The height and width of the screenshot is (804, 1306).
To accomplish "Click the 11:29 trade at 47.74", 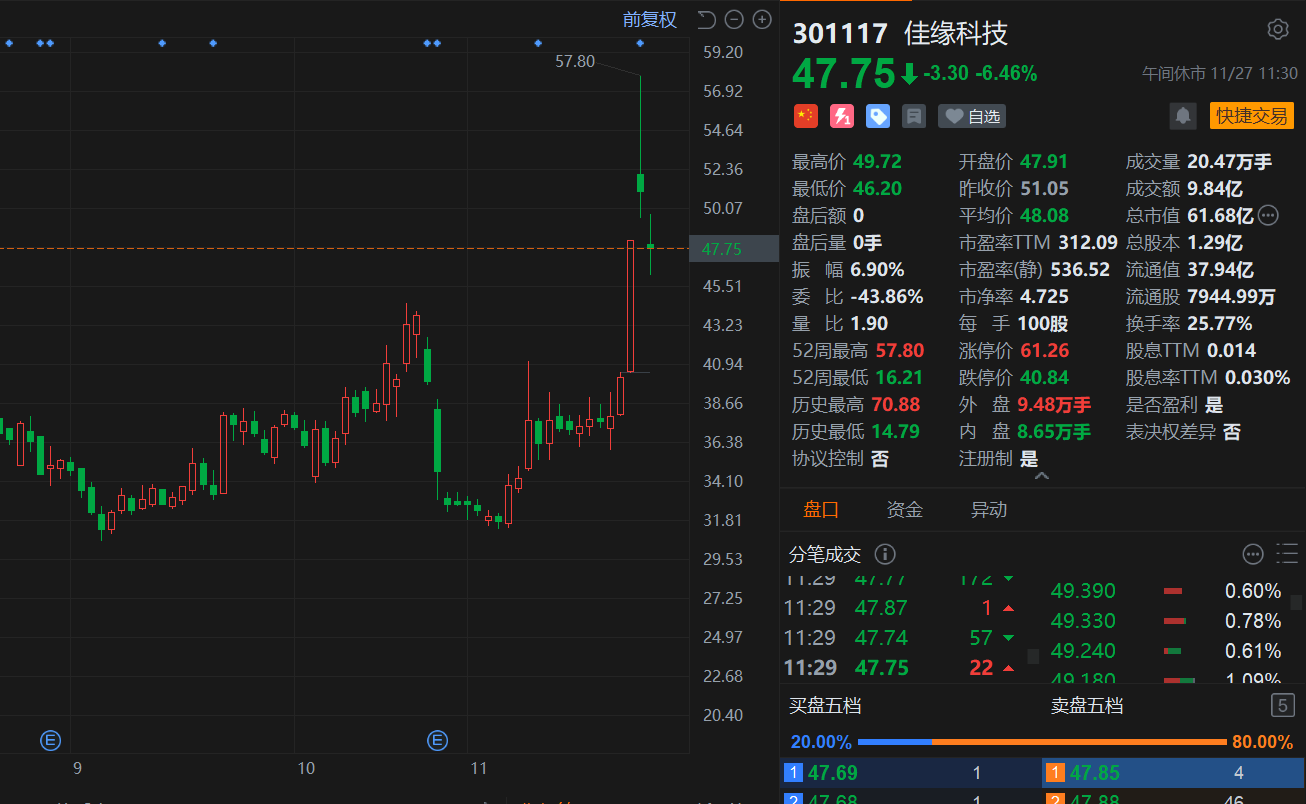I will tap(902, 638).
